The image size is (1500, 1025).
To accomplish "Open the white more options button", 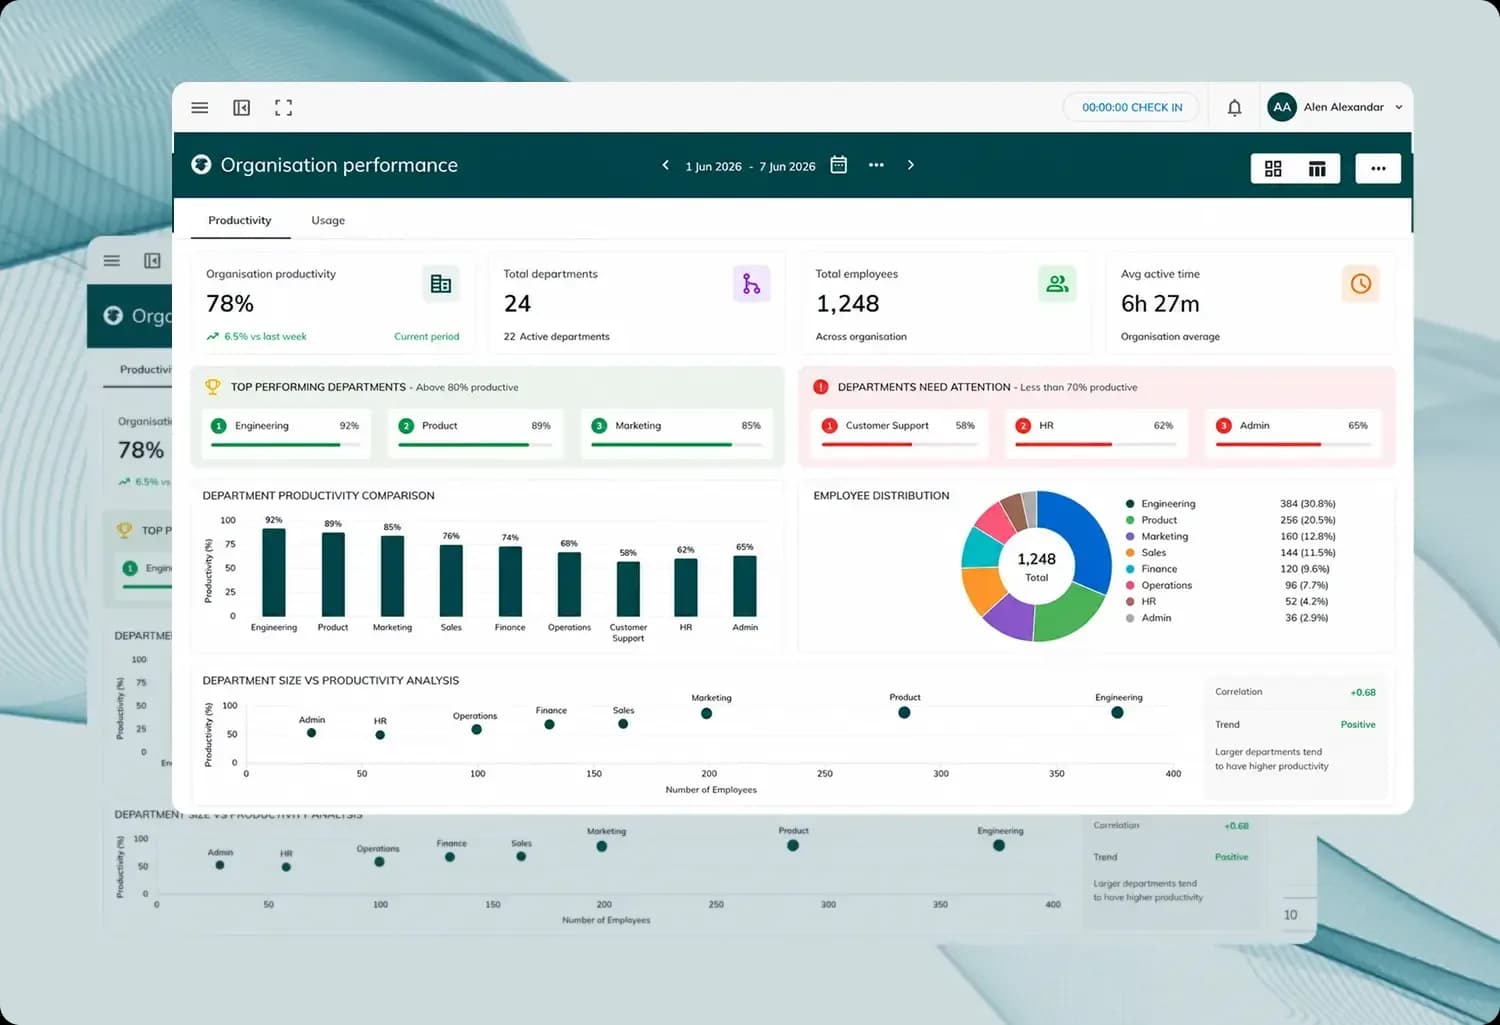I will pos(1378,168).
